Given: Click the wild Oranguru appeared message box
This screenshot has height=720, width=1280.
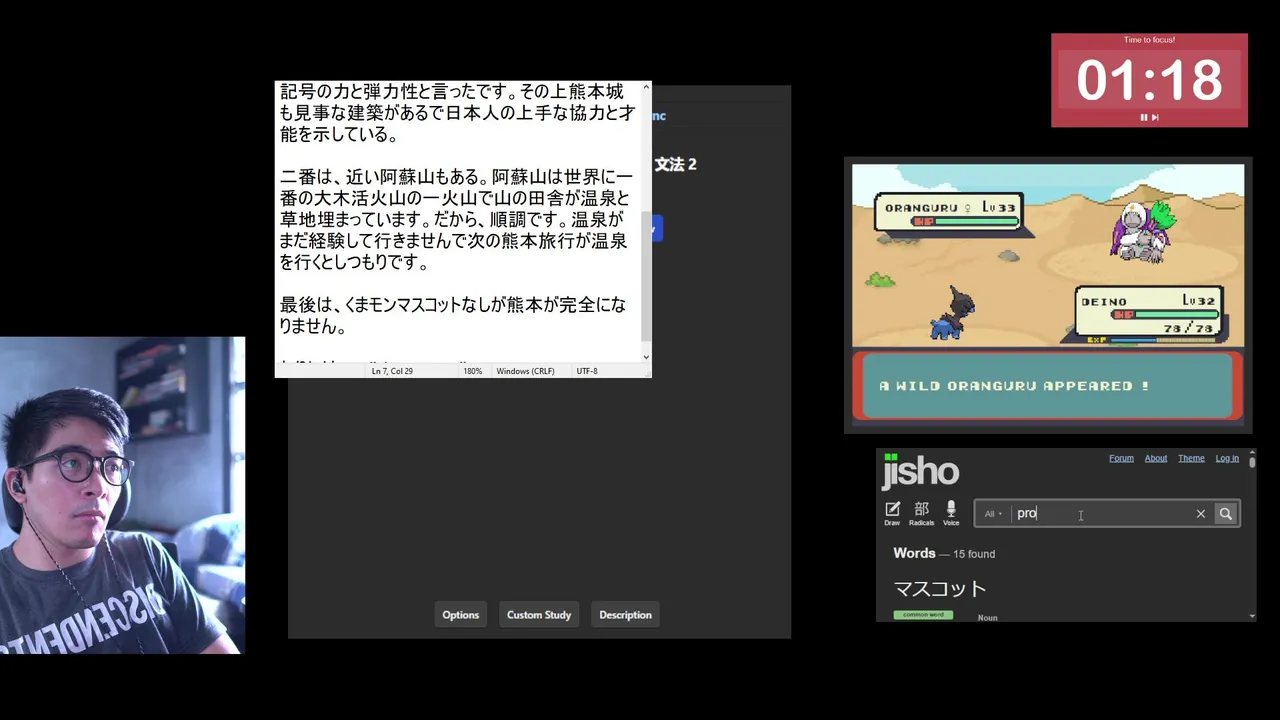Looking at the screenshot, I should click(1047, 385).
